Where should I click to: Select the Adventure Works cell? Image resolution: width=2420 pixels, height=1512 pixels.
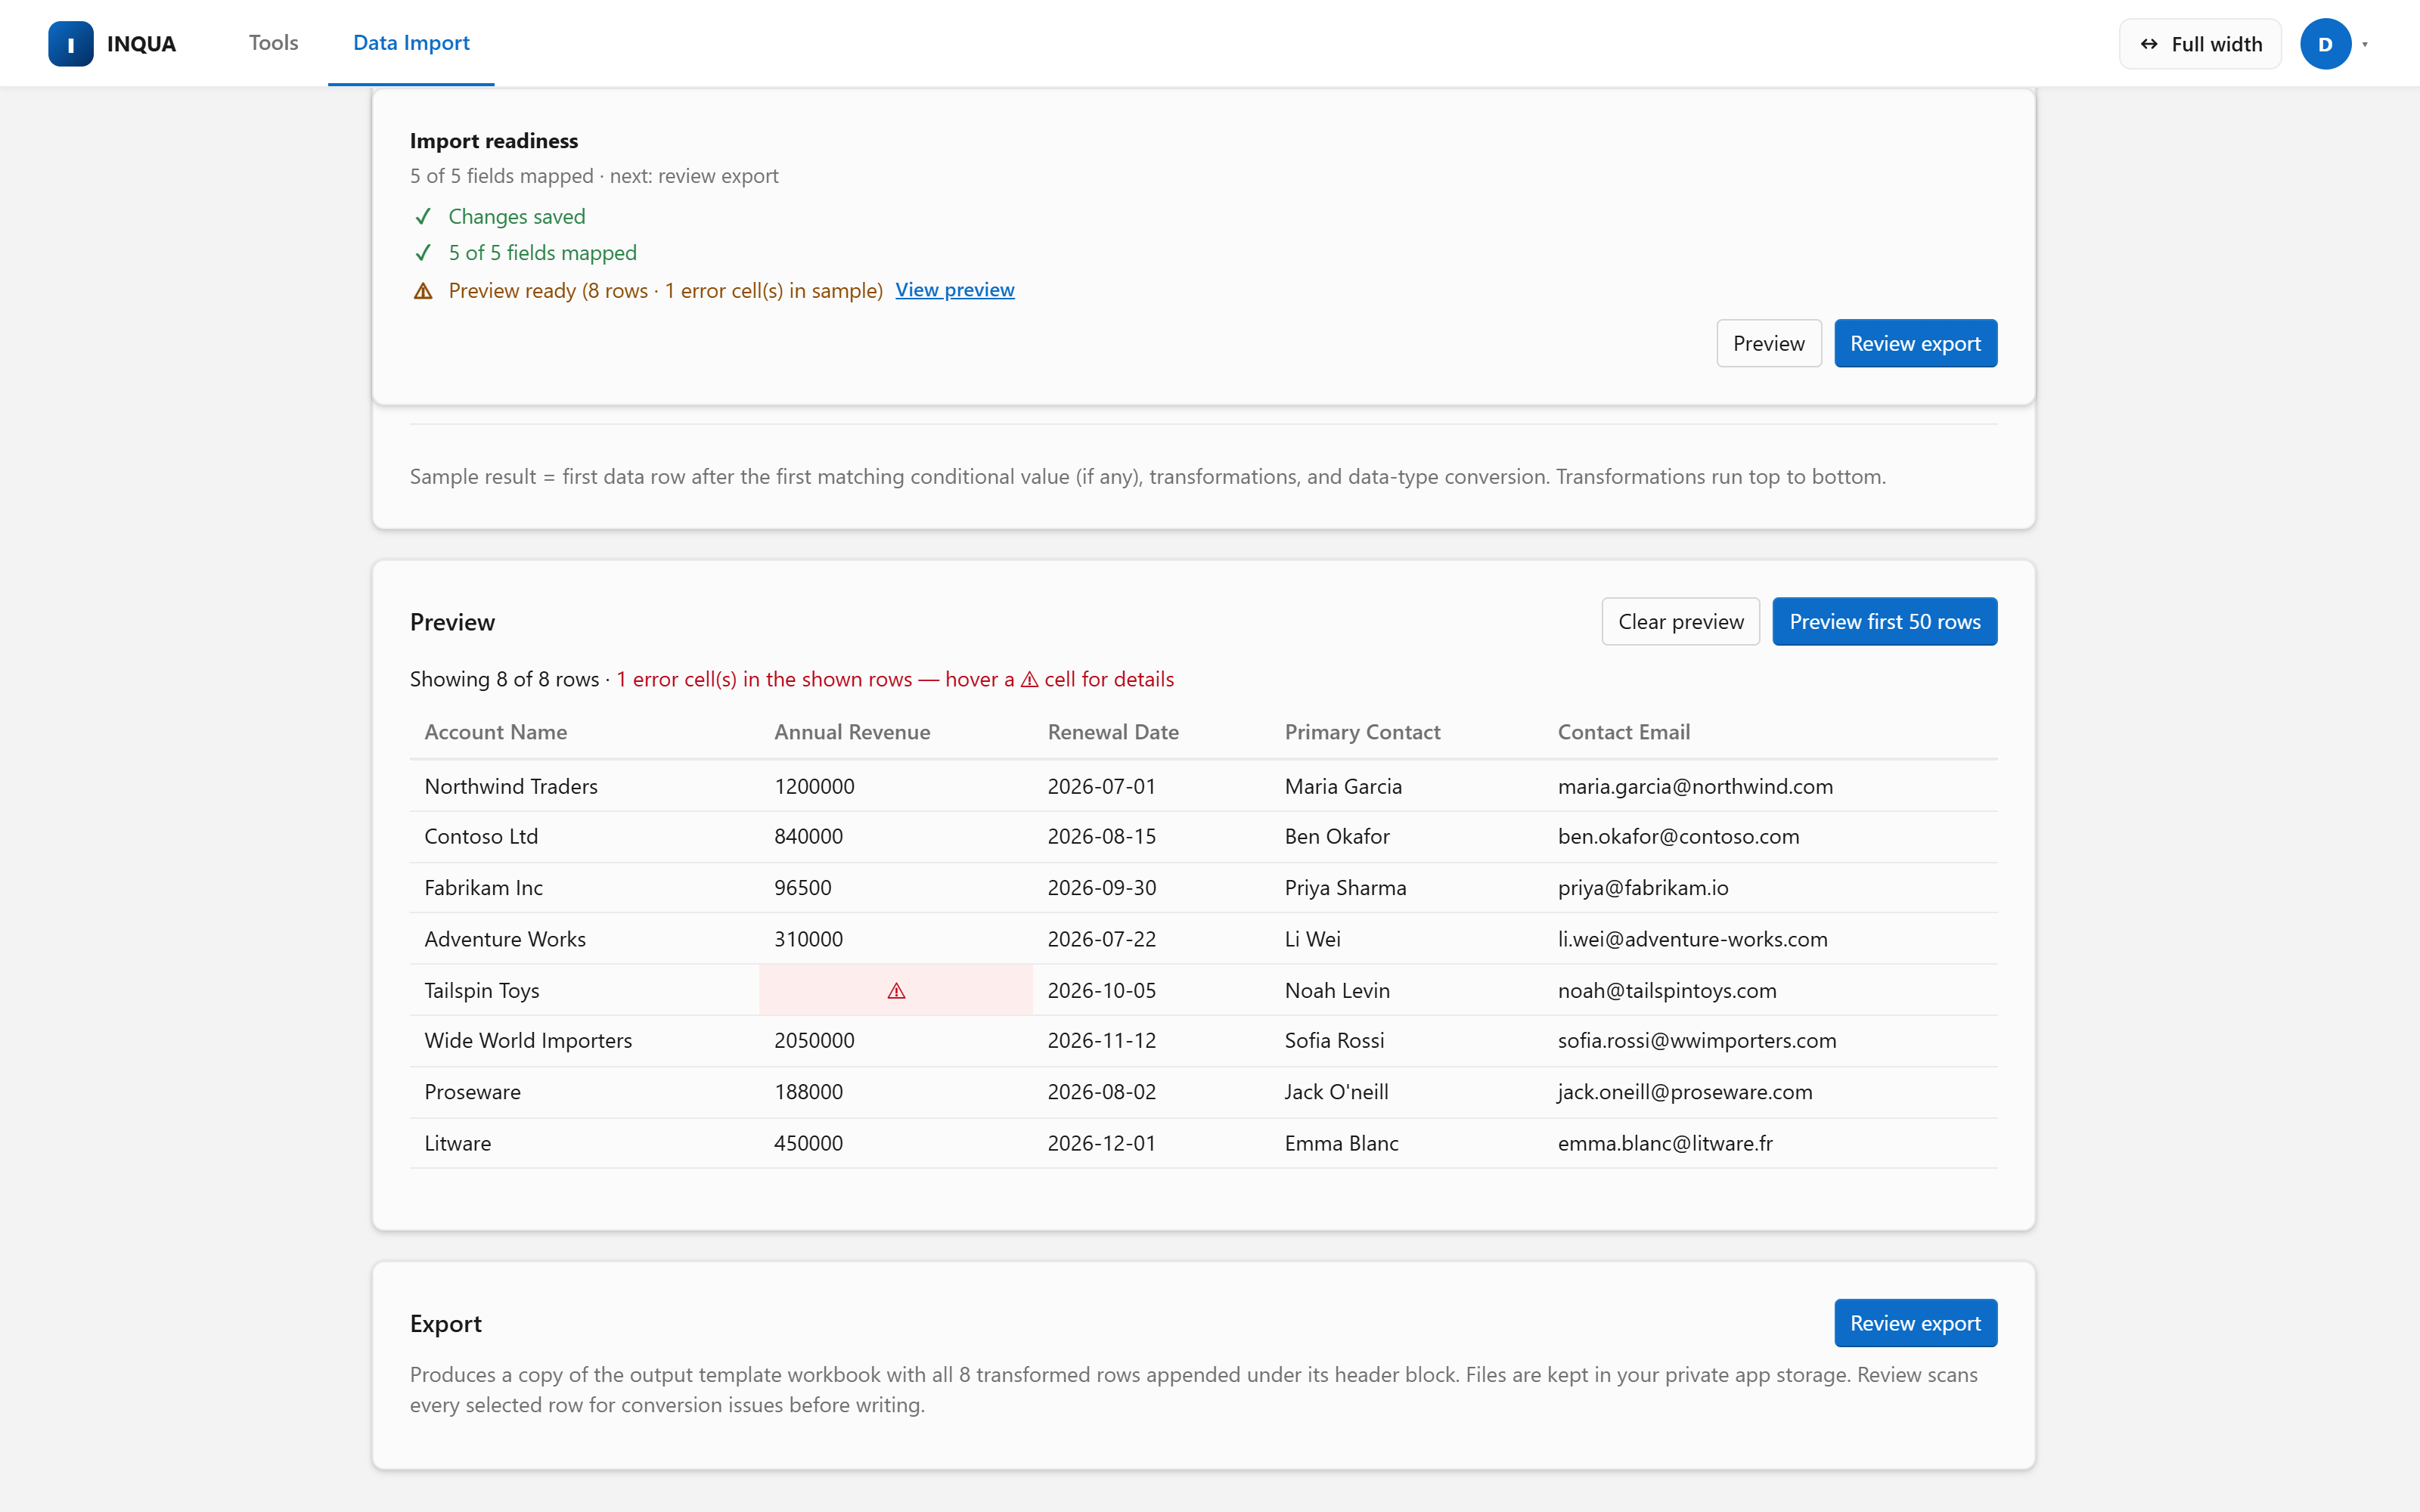pyautogui.click(x=504, y=939)
